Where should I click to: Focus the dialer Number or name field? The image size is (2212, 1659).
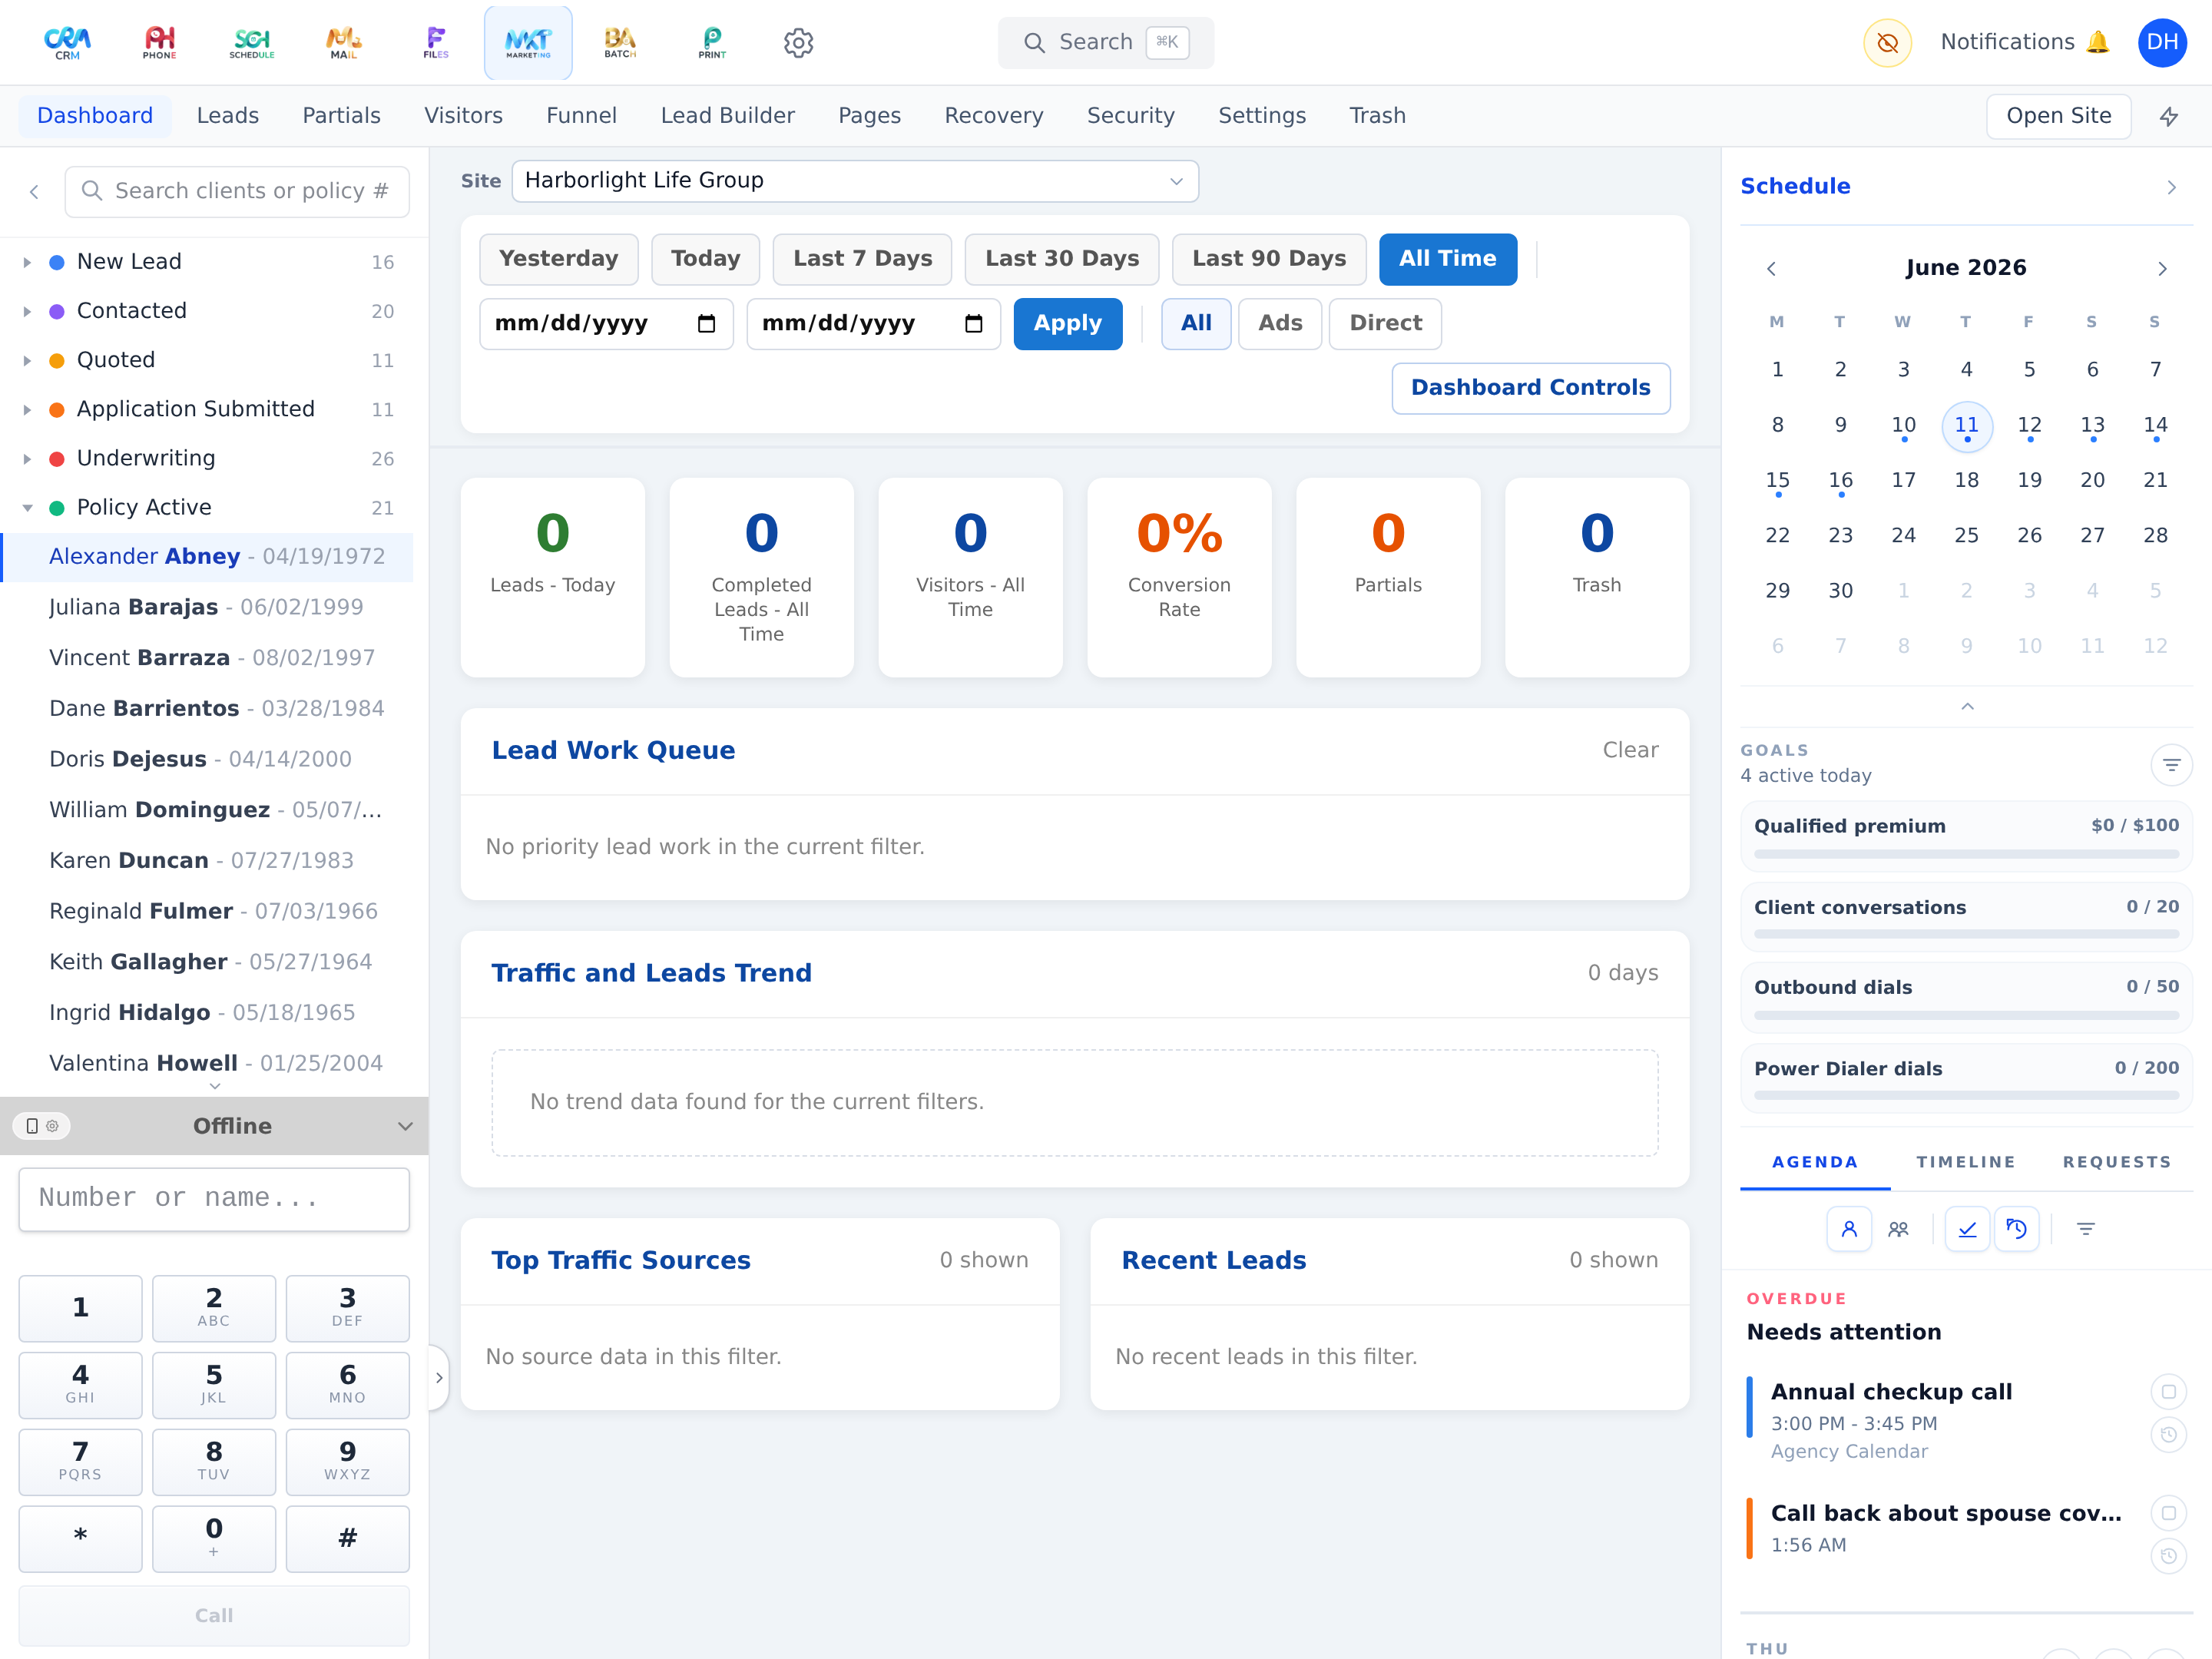click(214, 1198)
